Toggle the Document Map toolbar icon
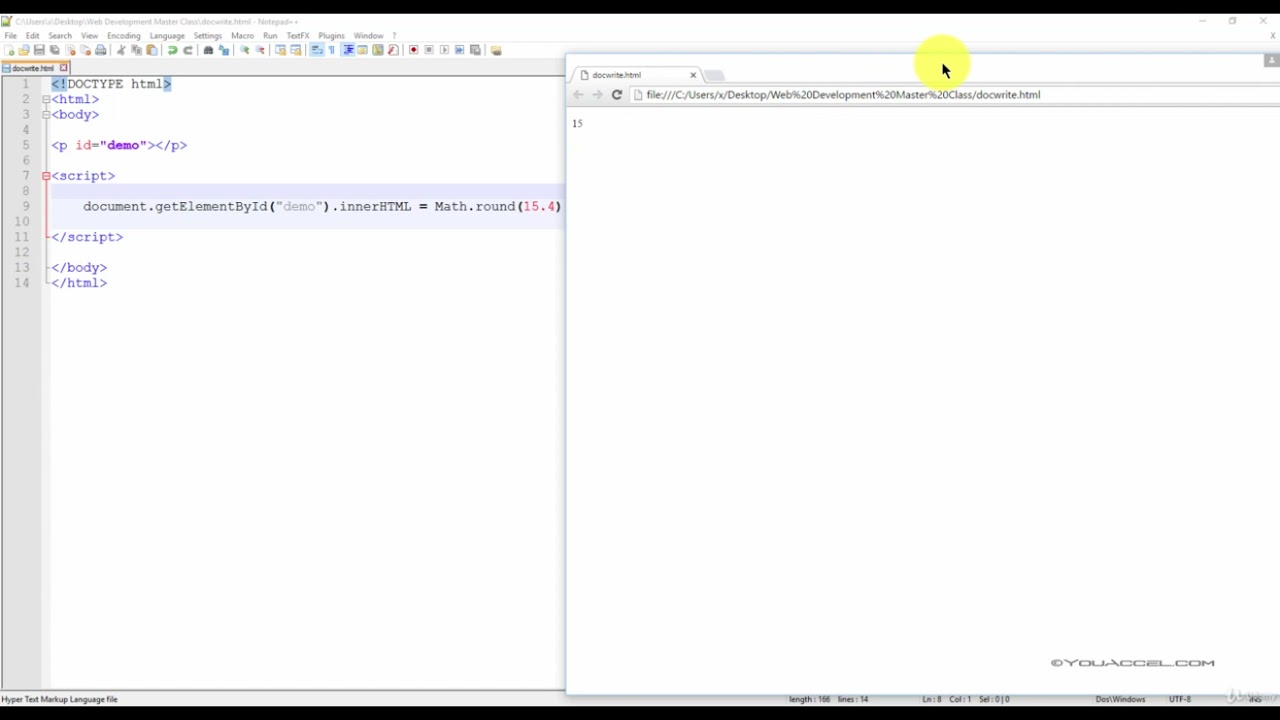 tap(378, 50)
